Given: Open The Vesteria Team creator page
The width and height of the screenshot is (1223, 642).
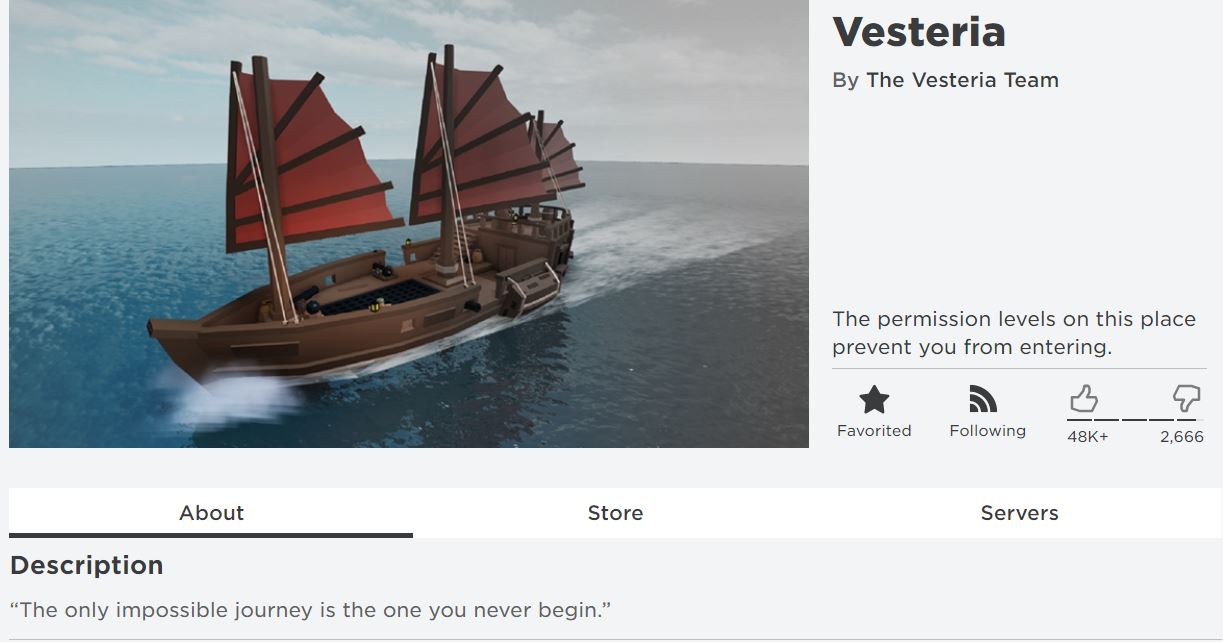Looking at the screenshot, I should pos(962,80).
